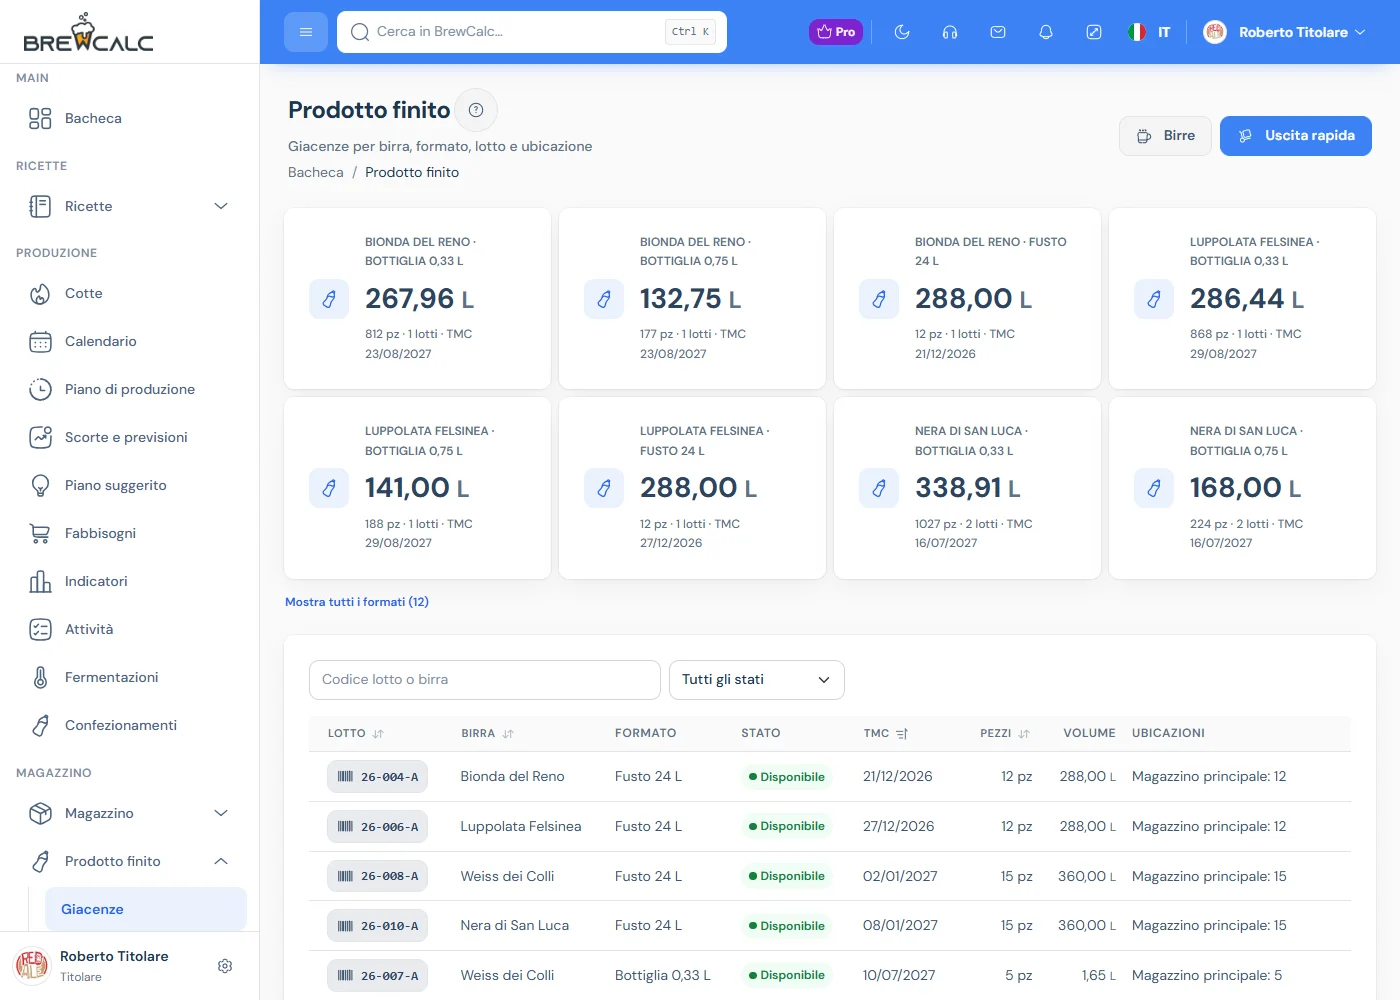Open support via headphones icon

[950, 32]
